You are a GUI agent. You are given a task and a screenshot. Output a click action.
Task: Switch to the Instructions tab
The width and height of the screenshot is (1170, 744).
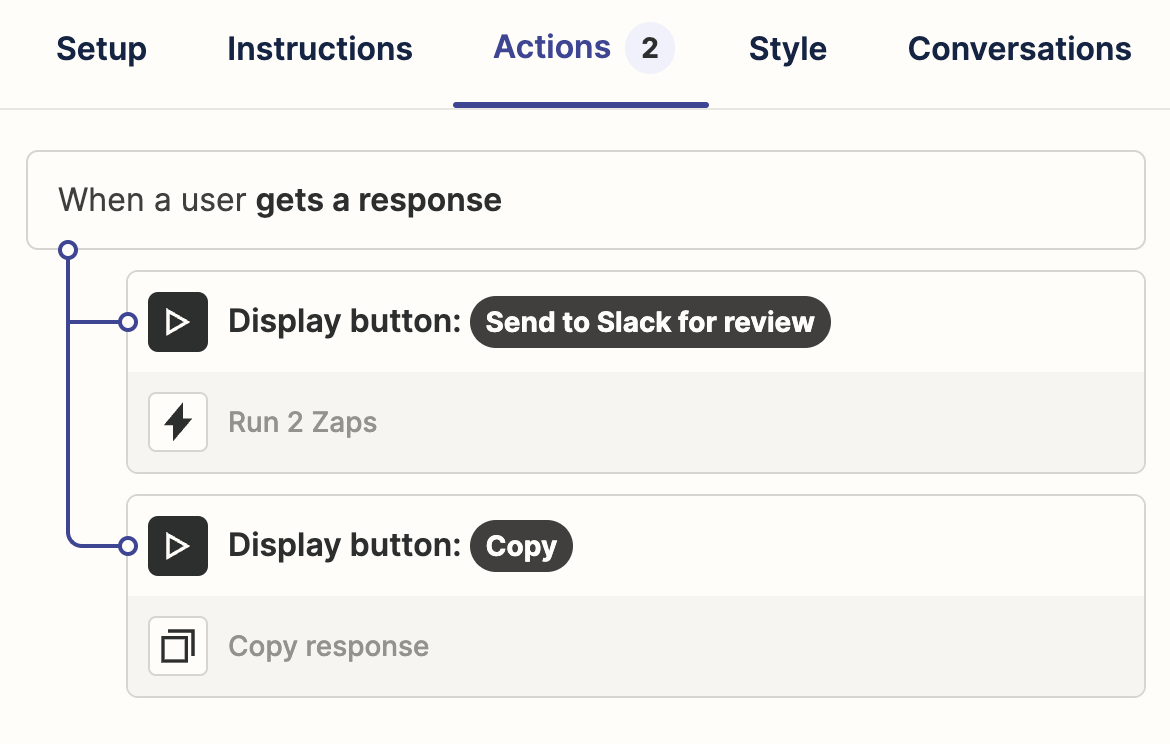coord(319,49)
